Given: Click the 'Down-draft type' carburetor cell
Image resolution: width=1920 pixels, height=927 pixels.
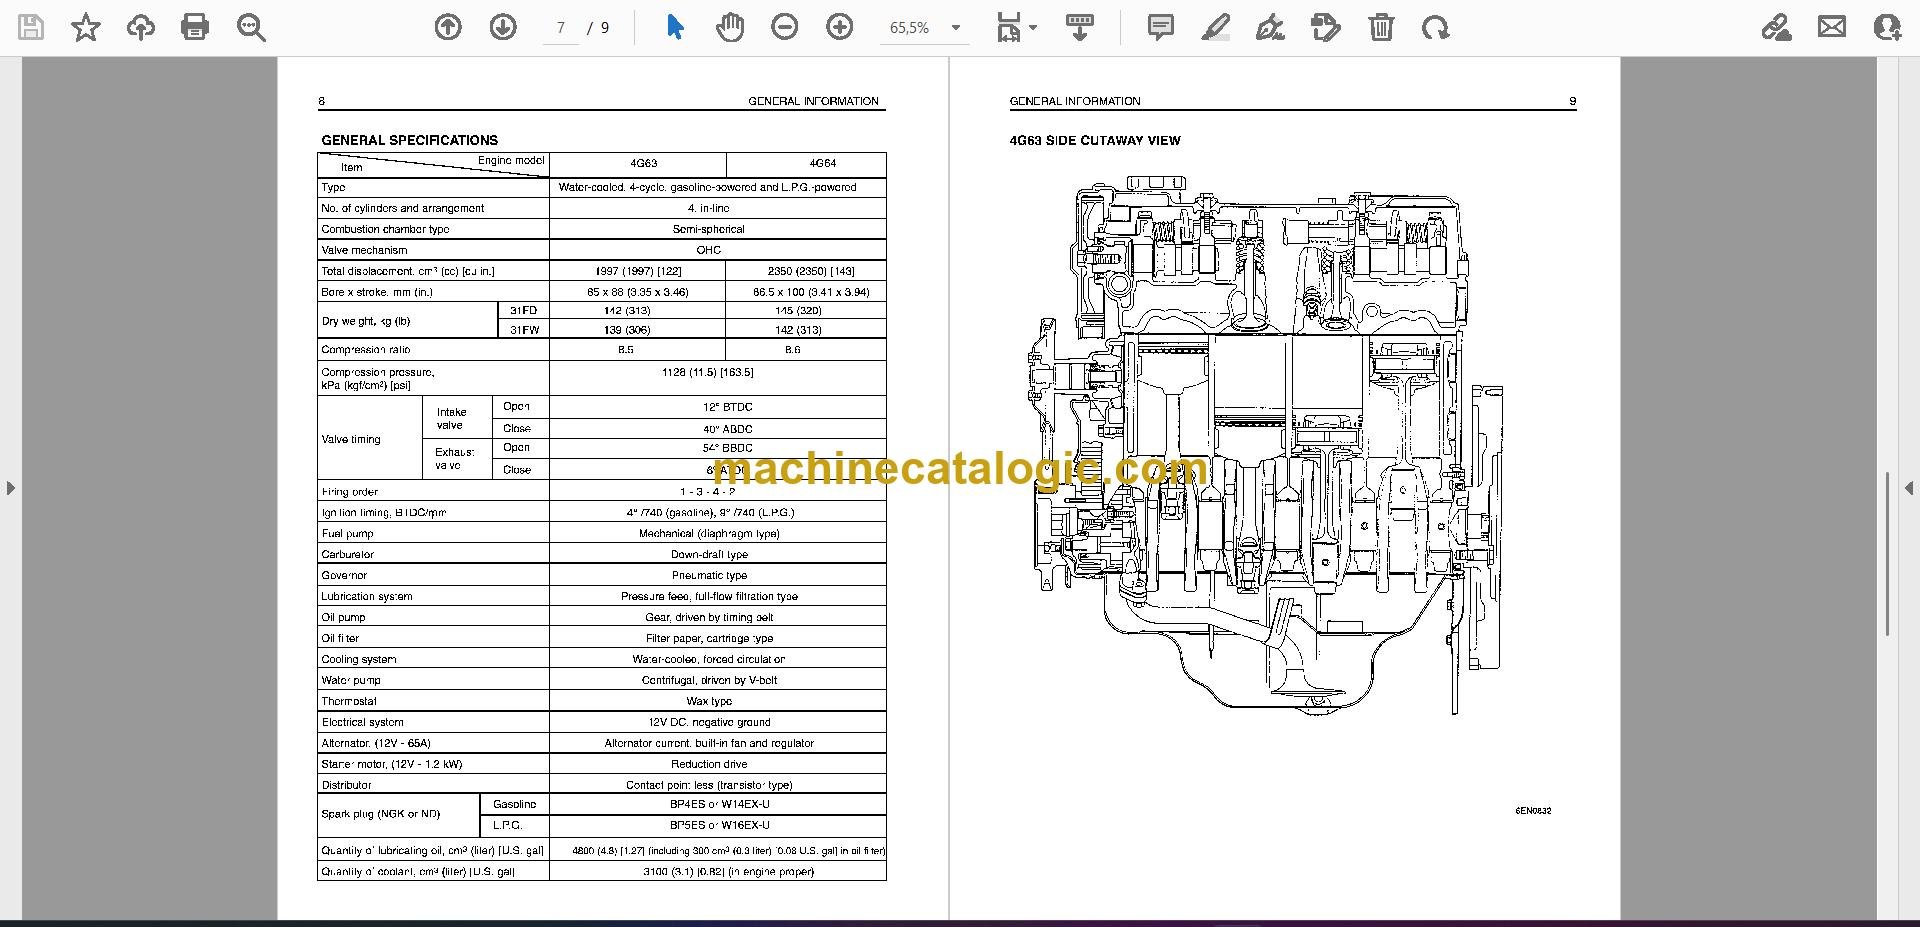Looking at the screenshot, I should click(709, 555).
